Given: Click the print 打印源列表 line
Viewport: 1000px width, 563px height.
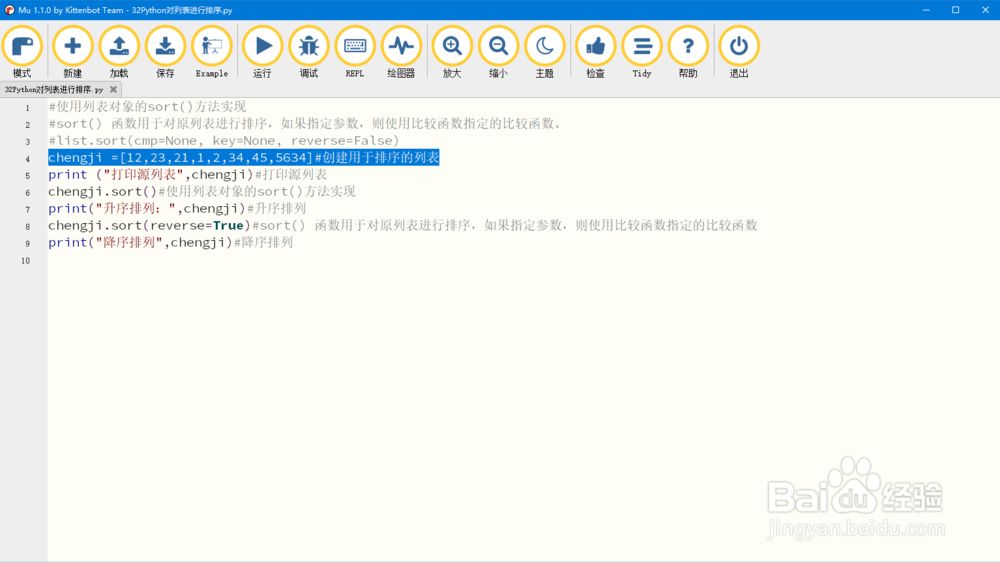Looking at the screenshot, I should coord(188,175).
